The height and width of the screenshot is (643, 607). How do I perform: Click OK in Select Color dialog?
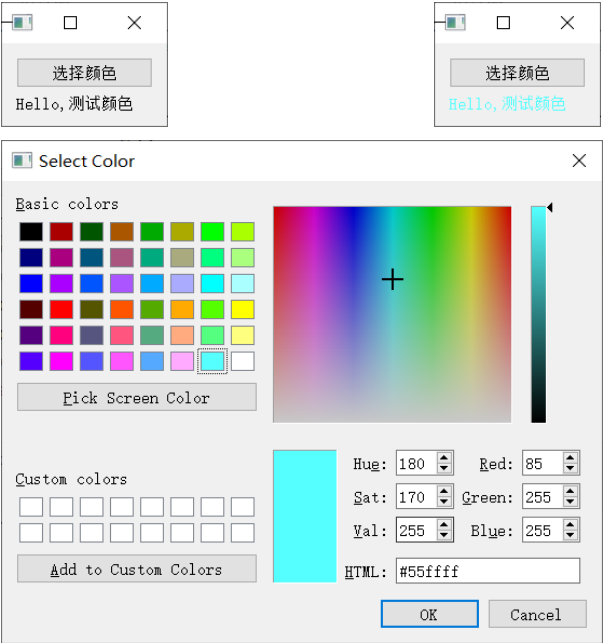pos(429,614)
